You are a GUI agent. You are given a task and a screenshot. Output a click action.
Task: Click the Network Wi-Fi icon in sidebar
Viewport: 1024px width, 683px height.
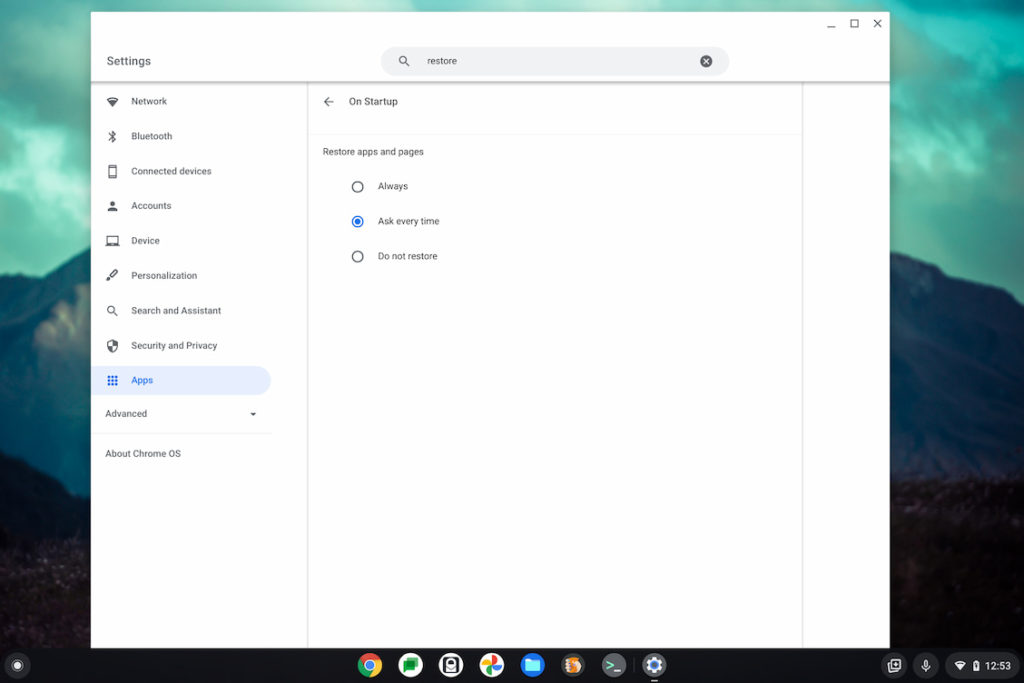coord(112,102)
